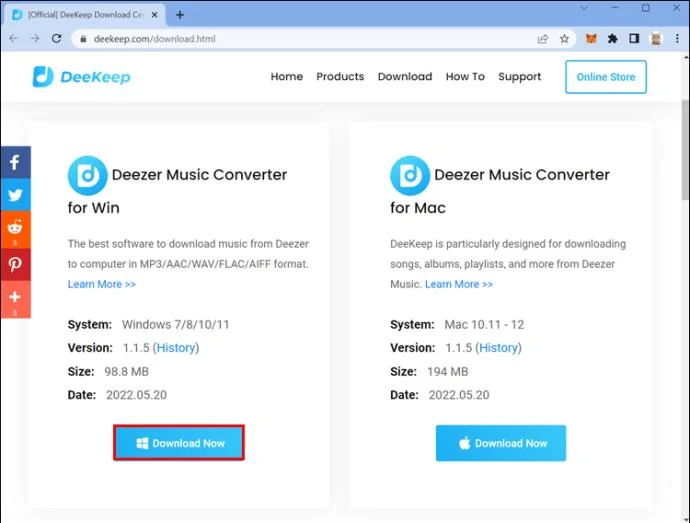The image size is (690, 523).
Task: Open MetaMask fox extension
Action: coord(591,39)
